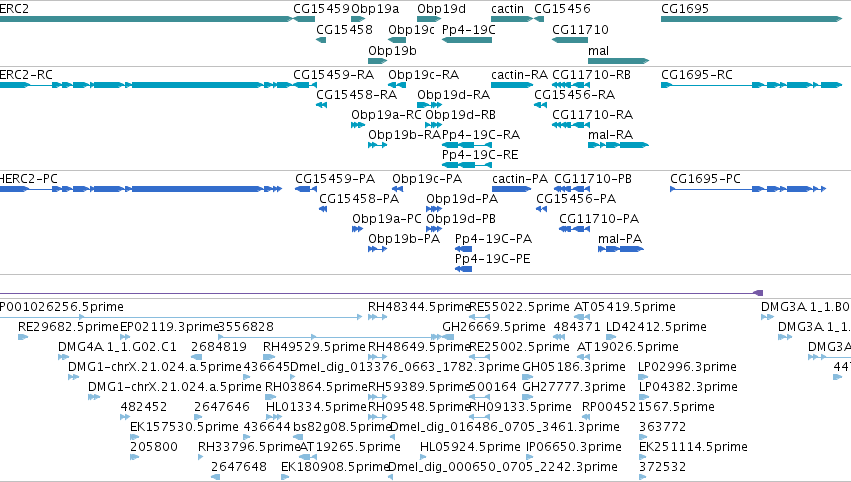Click transcript CG15456-RA
The width and height of the screenshot is (851, 482).
[x=574, y=94]
